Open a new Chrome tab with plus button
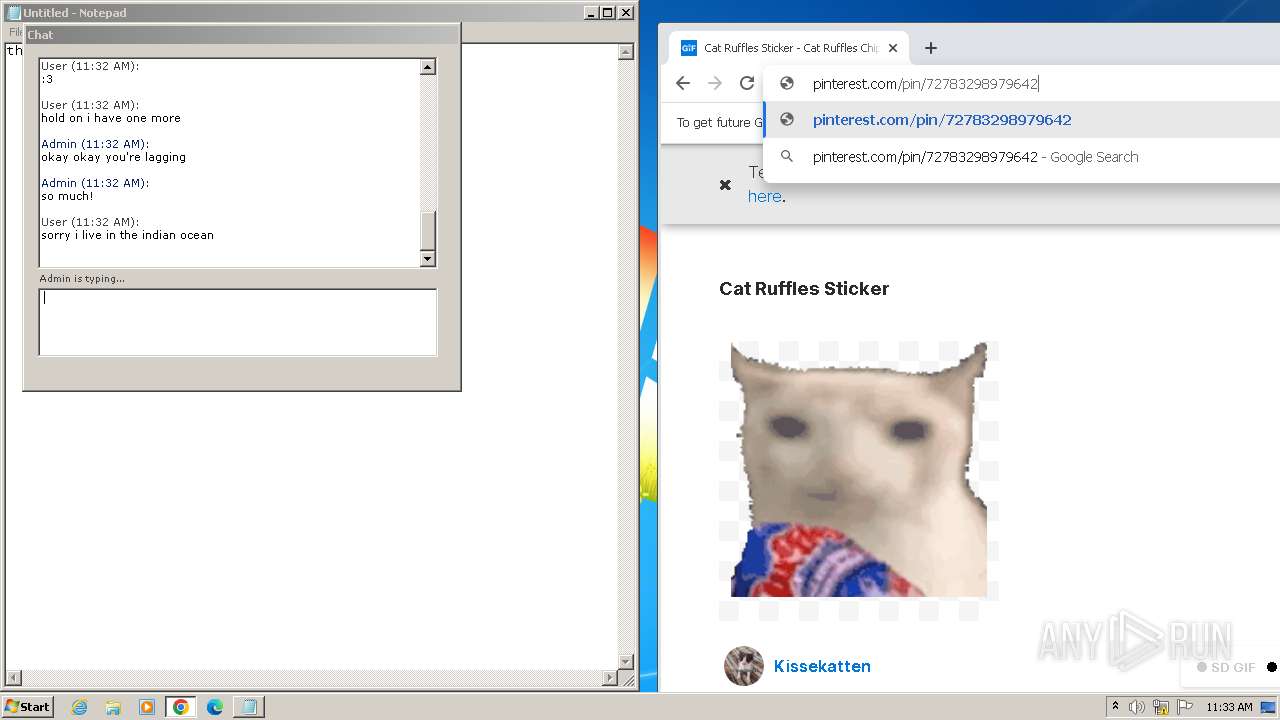The image size is (1280, 720). (x=931, y=48)
